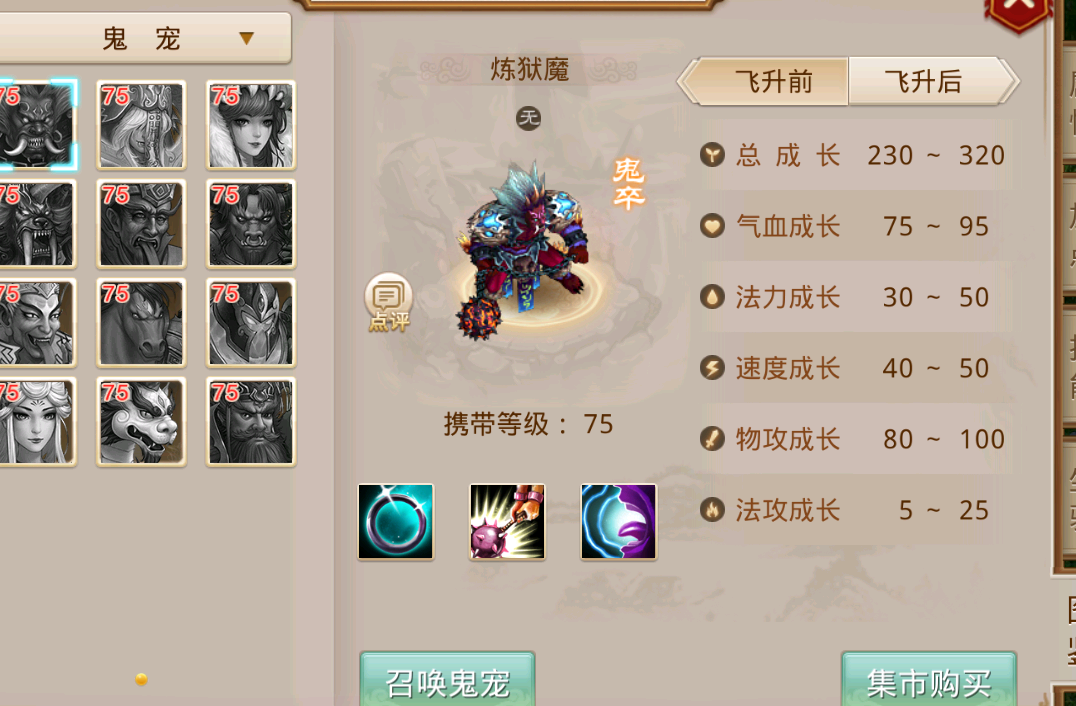Viewport: 1076px width, 706px height.
Task: Select the horse-headed pet portrait
Action: (141, 322)
